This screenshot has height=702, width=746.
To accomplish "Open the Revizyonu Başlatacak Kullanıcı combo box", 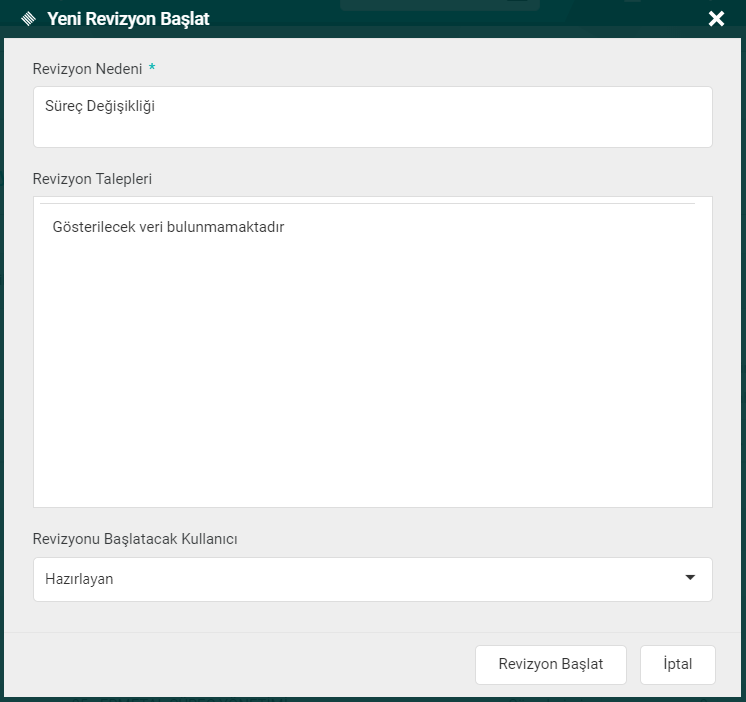I will point(372,579).
